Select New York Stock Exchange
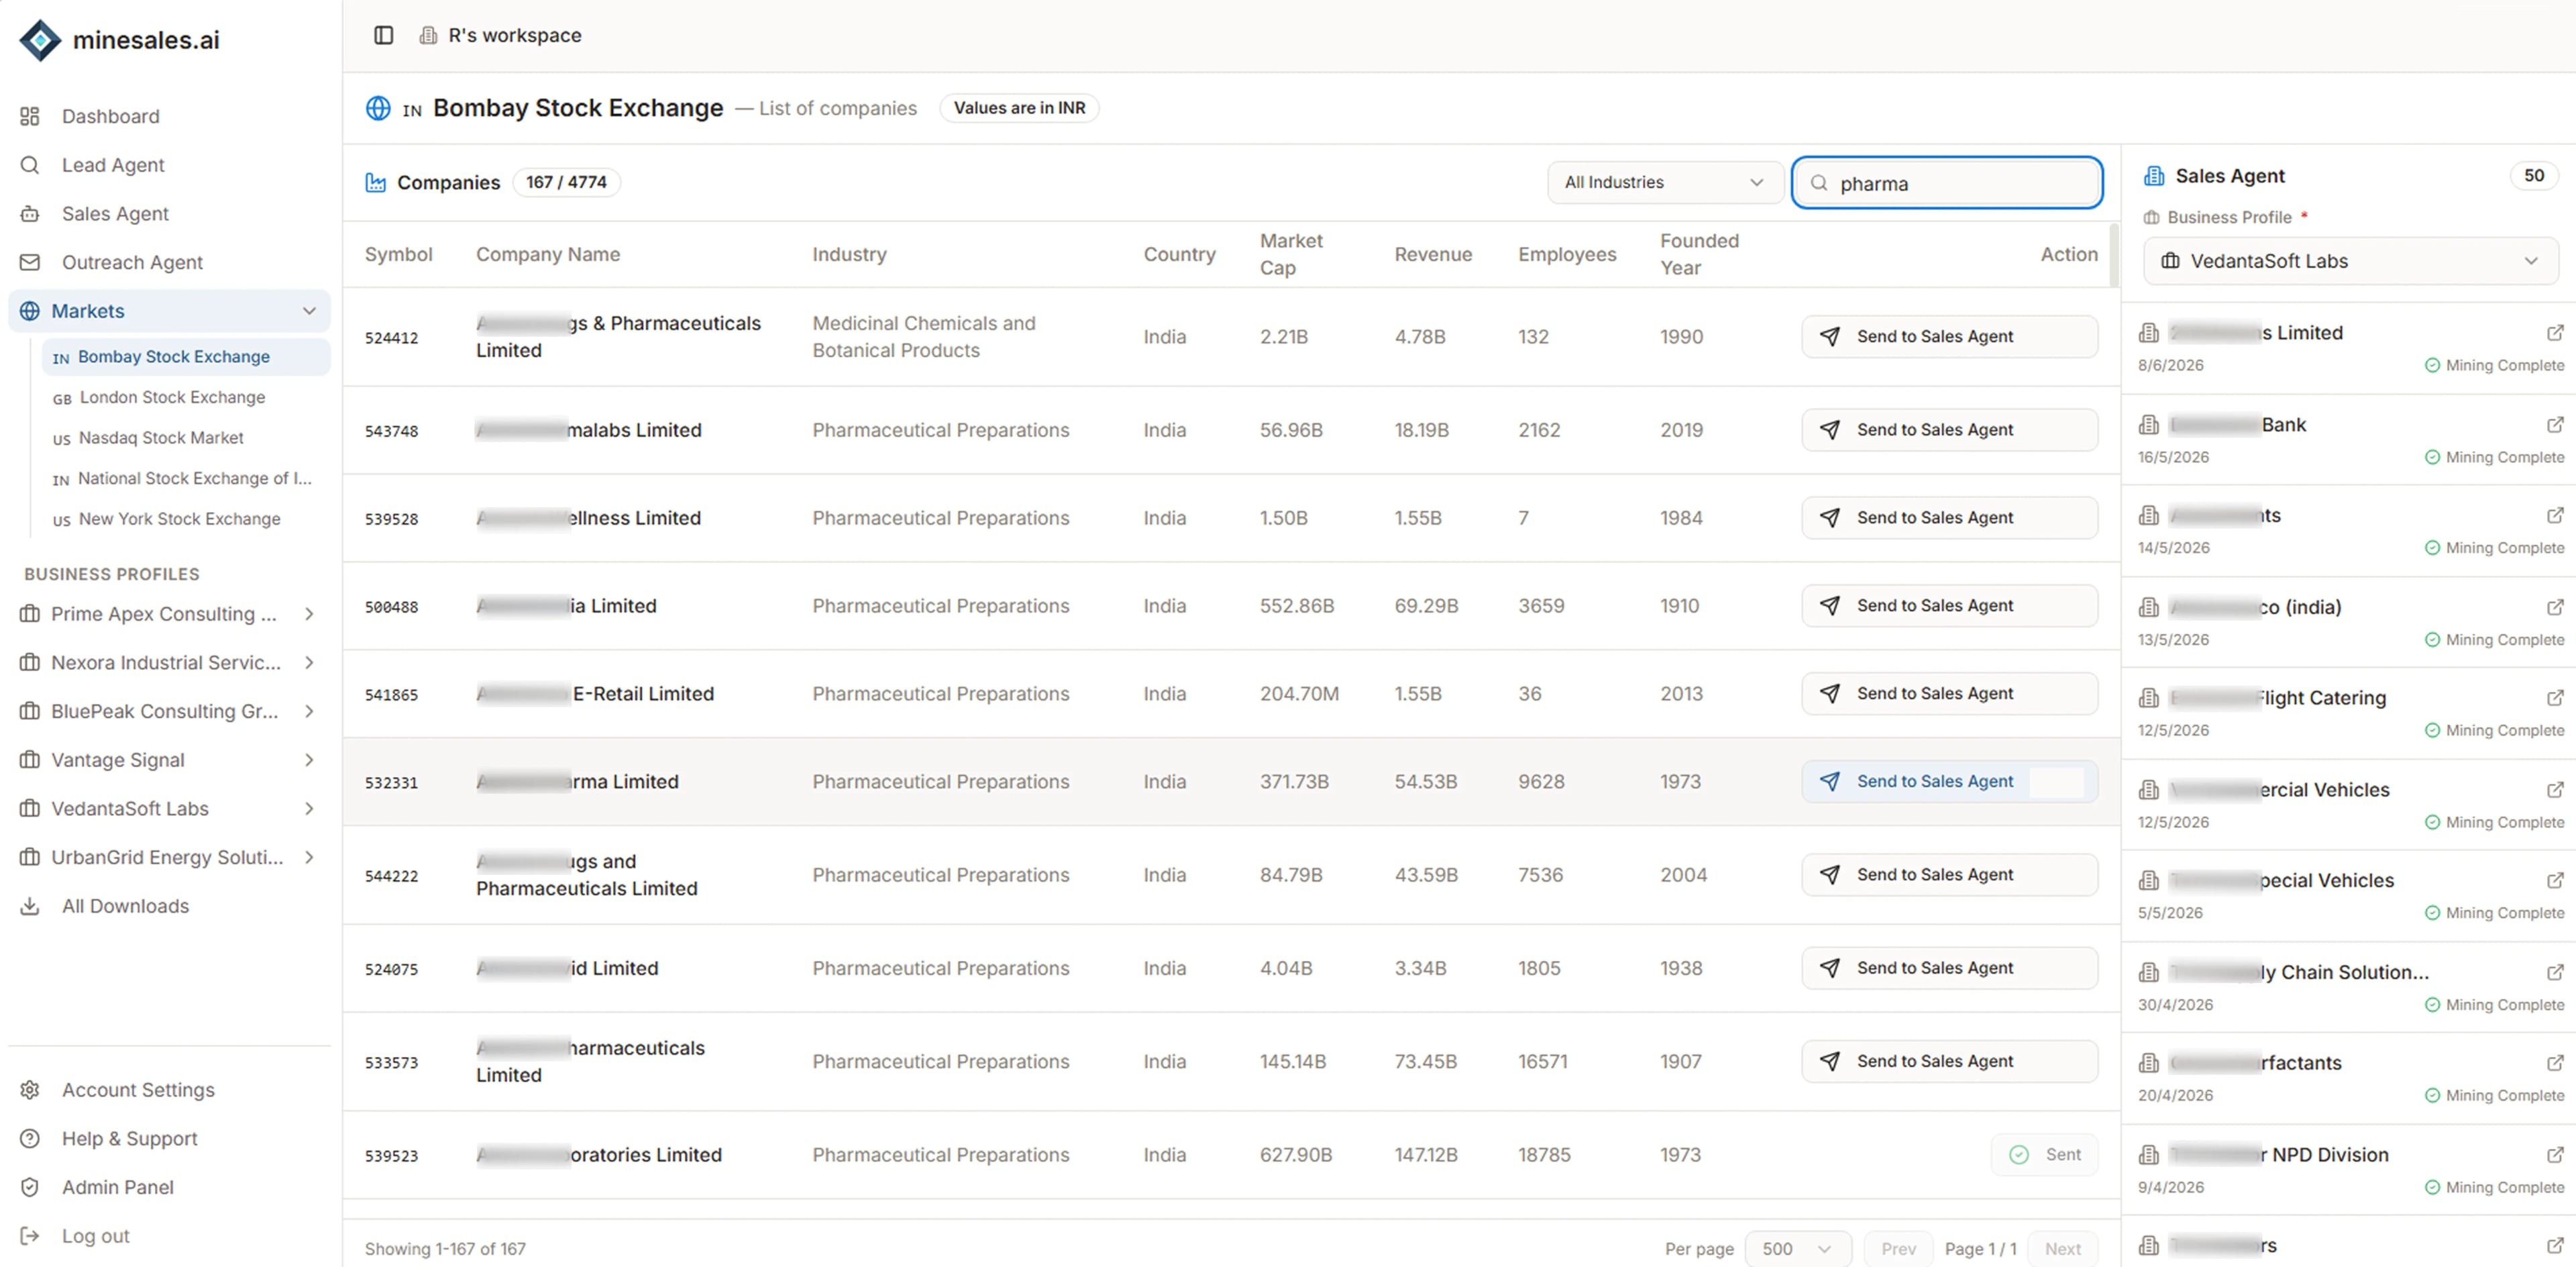This screenshot has width=2576, height=1267. tap(179, 519)
